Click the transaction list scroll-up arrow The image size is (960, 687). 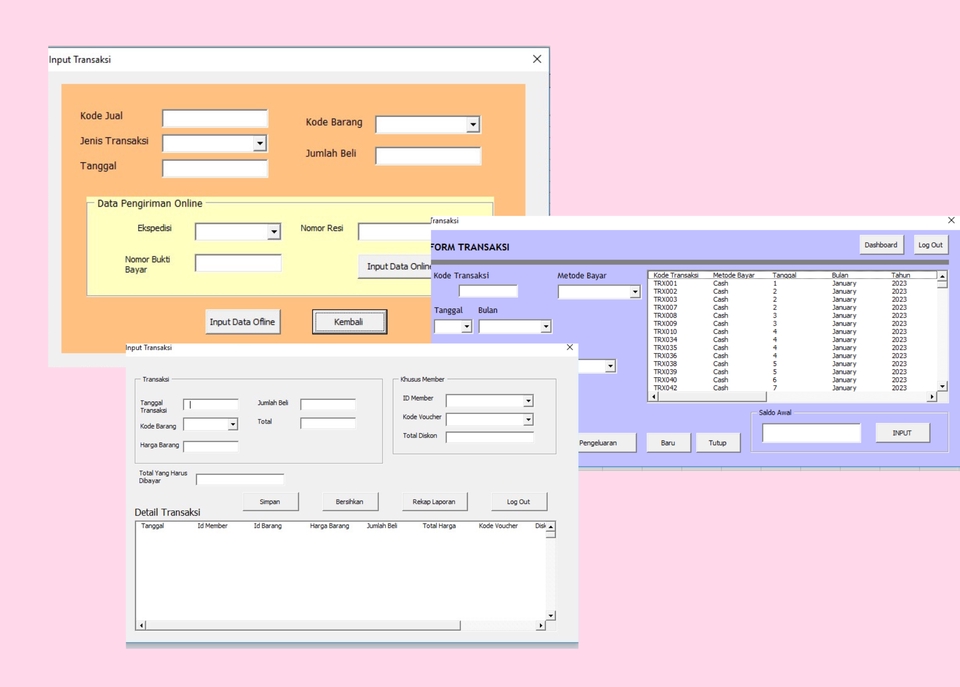coord(942,276)
